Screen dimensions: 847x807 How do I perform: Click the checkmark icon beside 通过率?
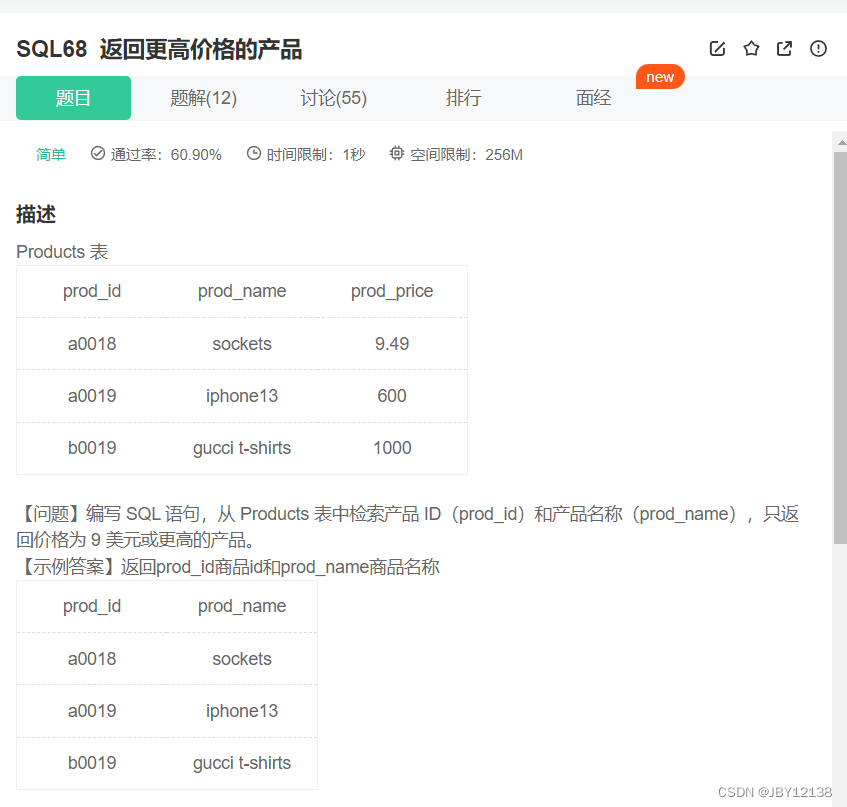(x=97, y=153)
